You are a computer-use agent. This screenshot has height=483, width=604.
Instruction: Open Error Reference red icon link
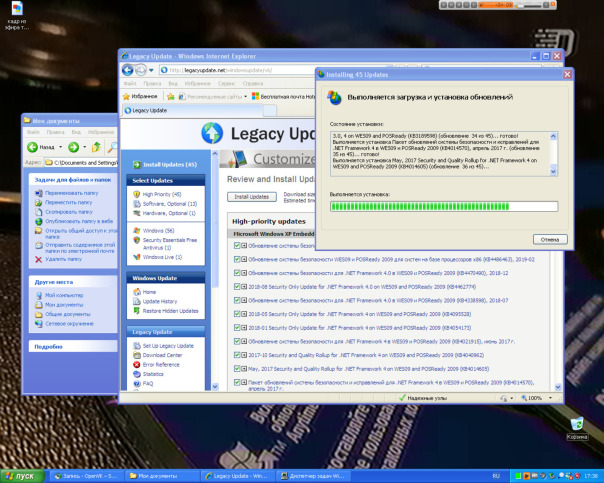(135, 364)
